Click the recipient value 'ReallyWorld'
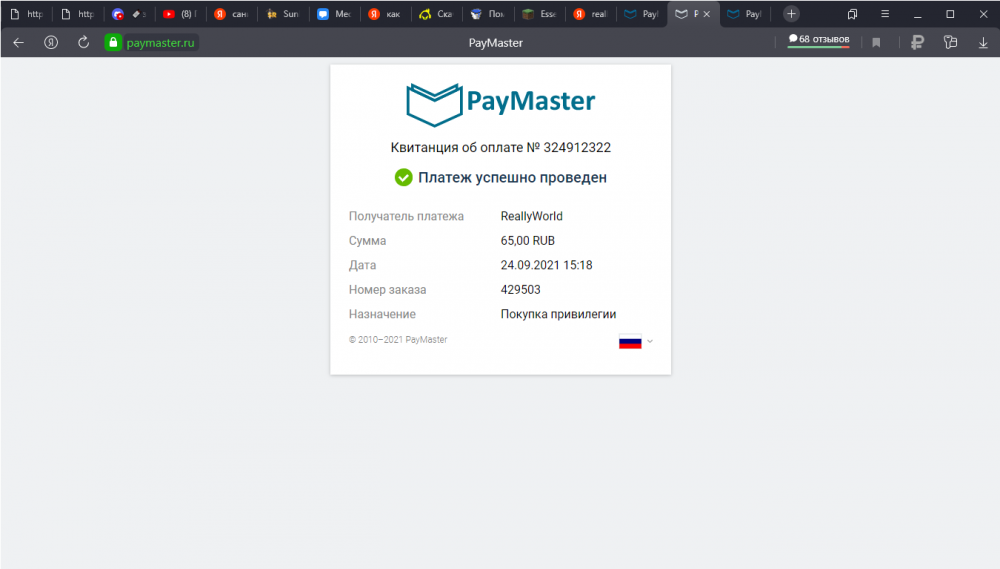The image size is (1000, 569). (531, 216)
